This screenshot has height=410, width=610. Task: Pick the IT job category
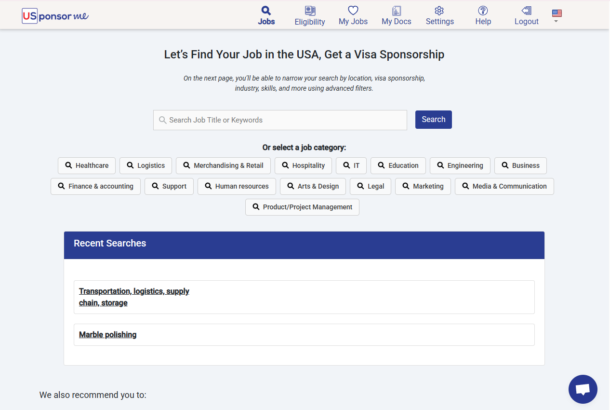click(x=351, y=165)
